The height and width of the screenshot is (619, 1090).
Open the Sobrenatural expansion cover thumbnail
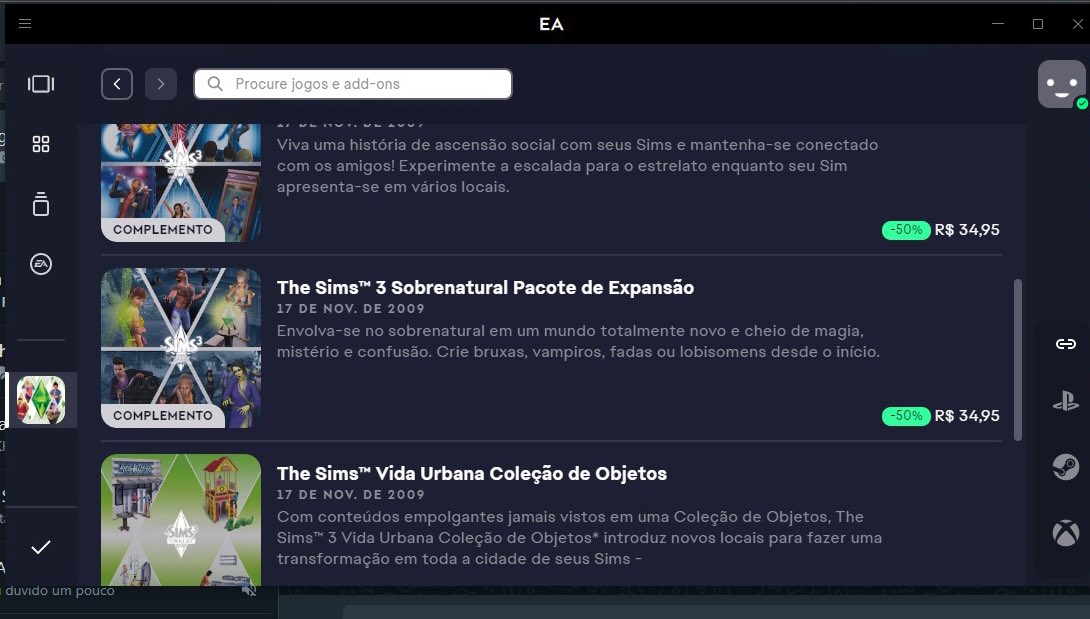181,348
